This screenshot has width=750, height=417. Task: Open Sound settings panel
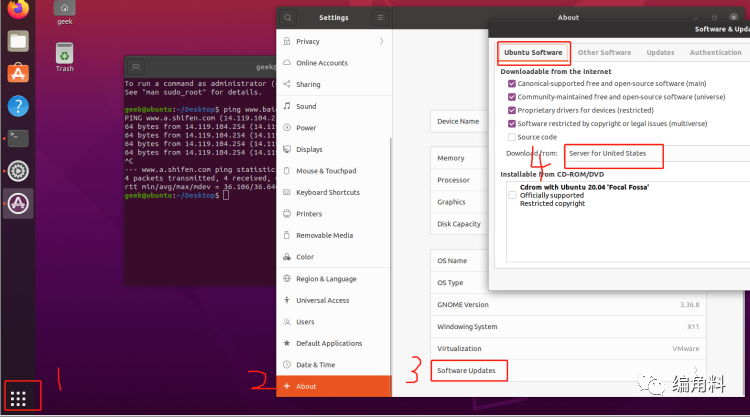point(333,106)
